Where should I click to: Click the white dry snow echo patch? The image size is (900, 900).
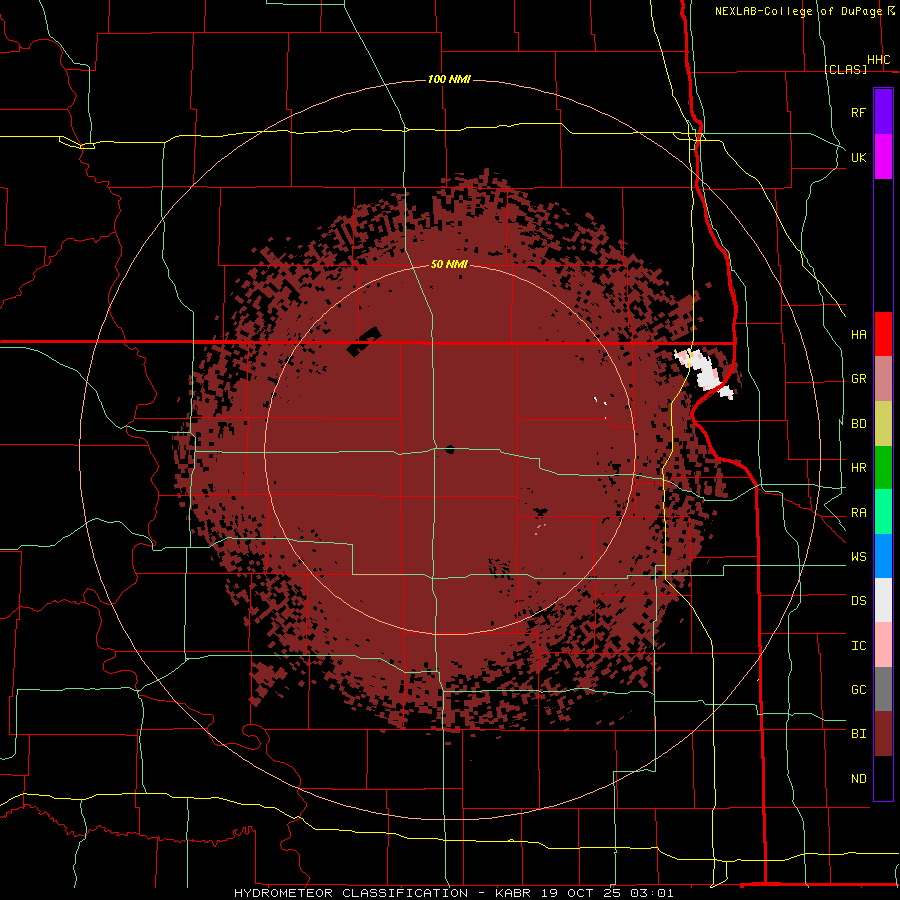(x=705, y=374)
